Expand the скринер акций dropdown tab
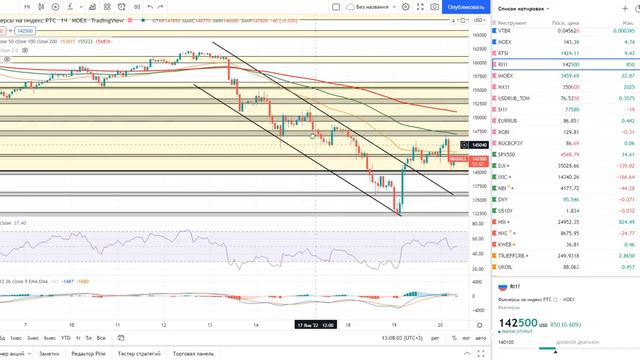640x360 pixels. 16,353
